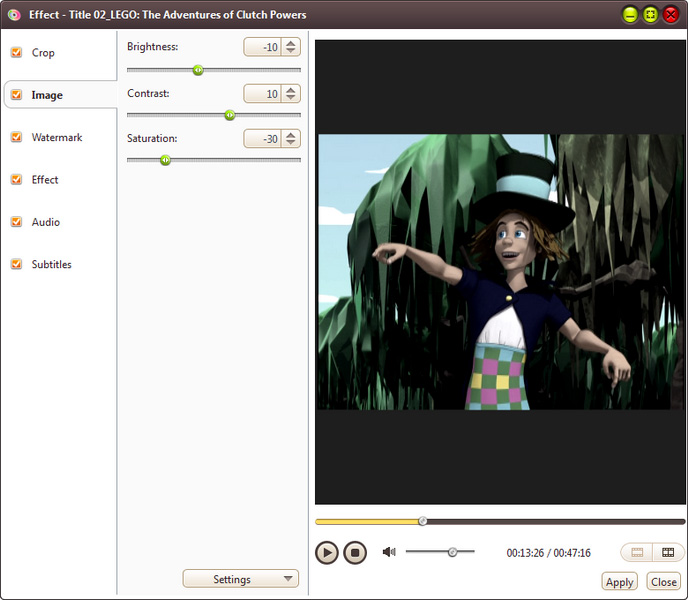Switch to split comparison preview icon
Screen dimensions: 688x600
pyautogui.click(x=668, y=552)
